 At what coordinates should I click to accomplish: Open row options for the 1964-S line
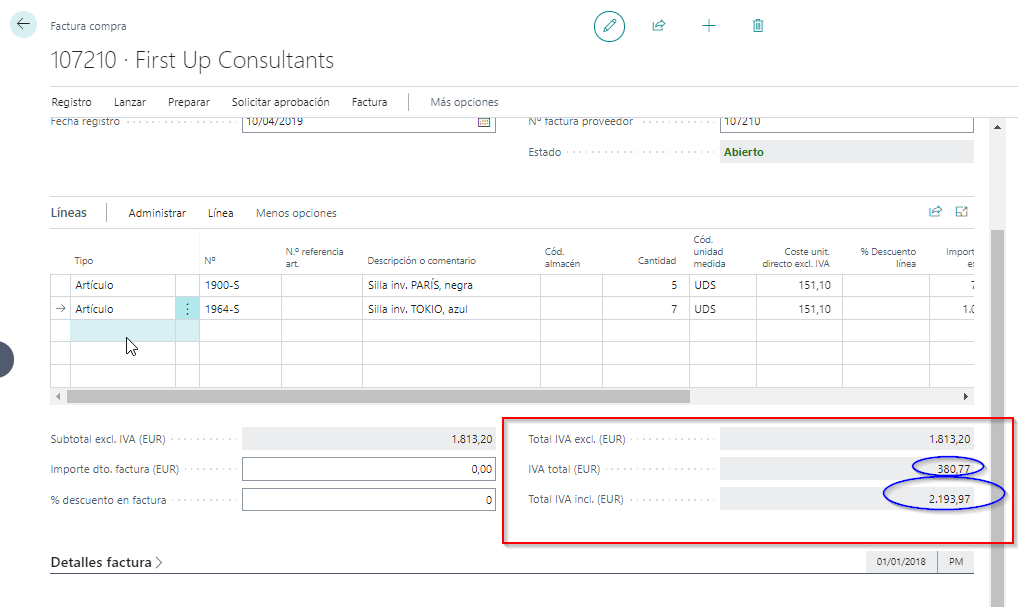click(187, 309)
